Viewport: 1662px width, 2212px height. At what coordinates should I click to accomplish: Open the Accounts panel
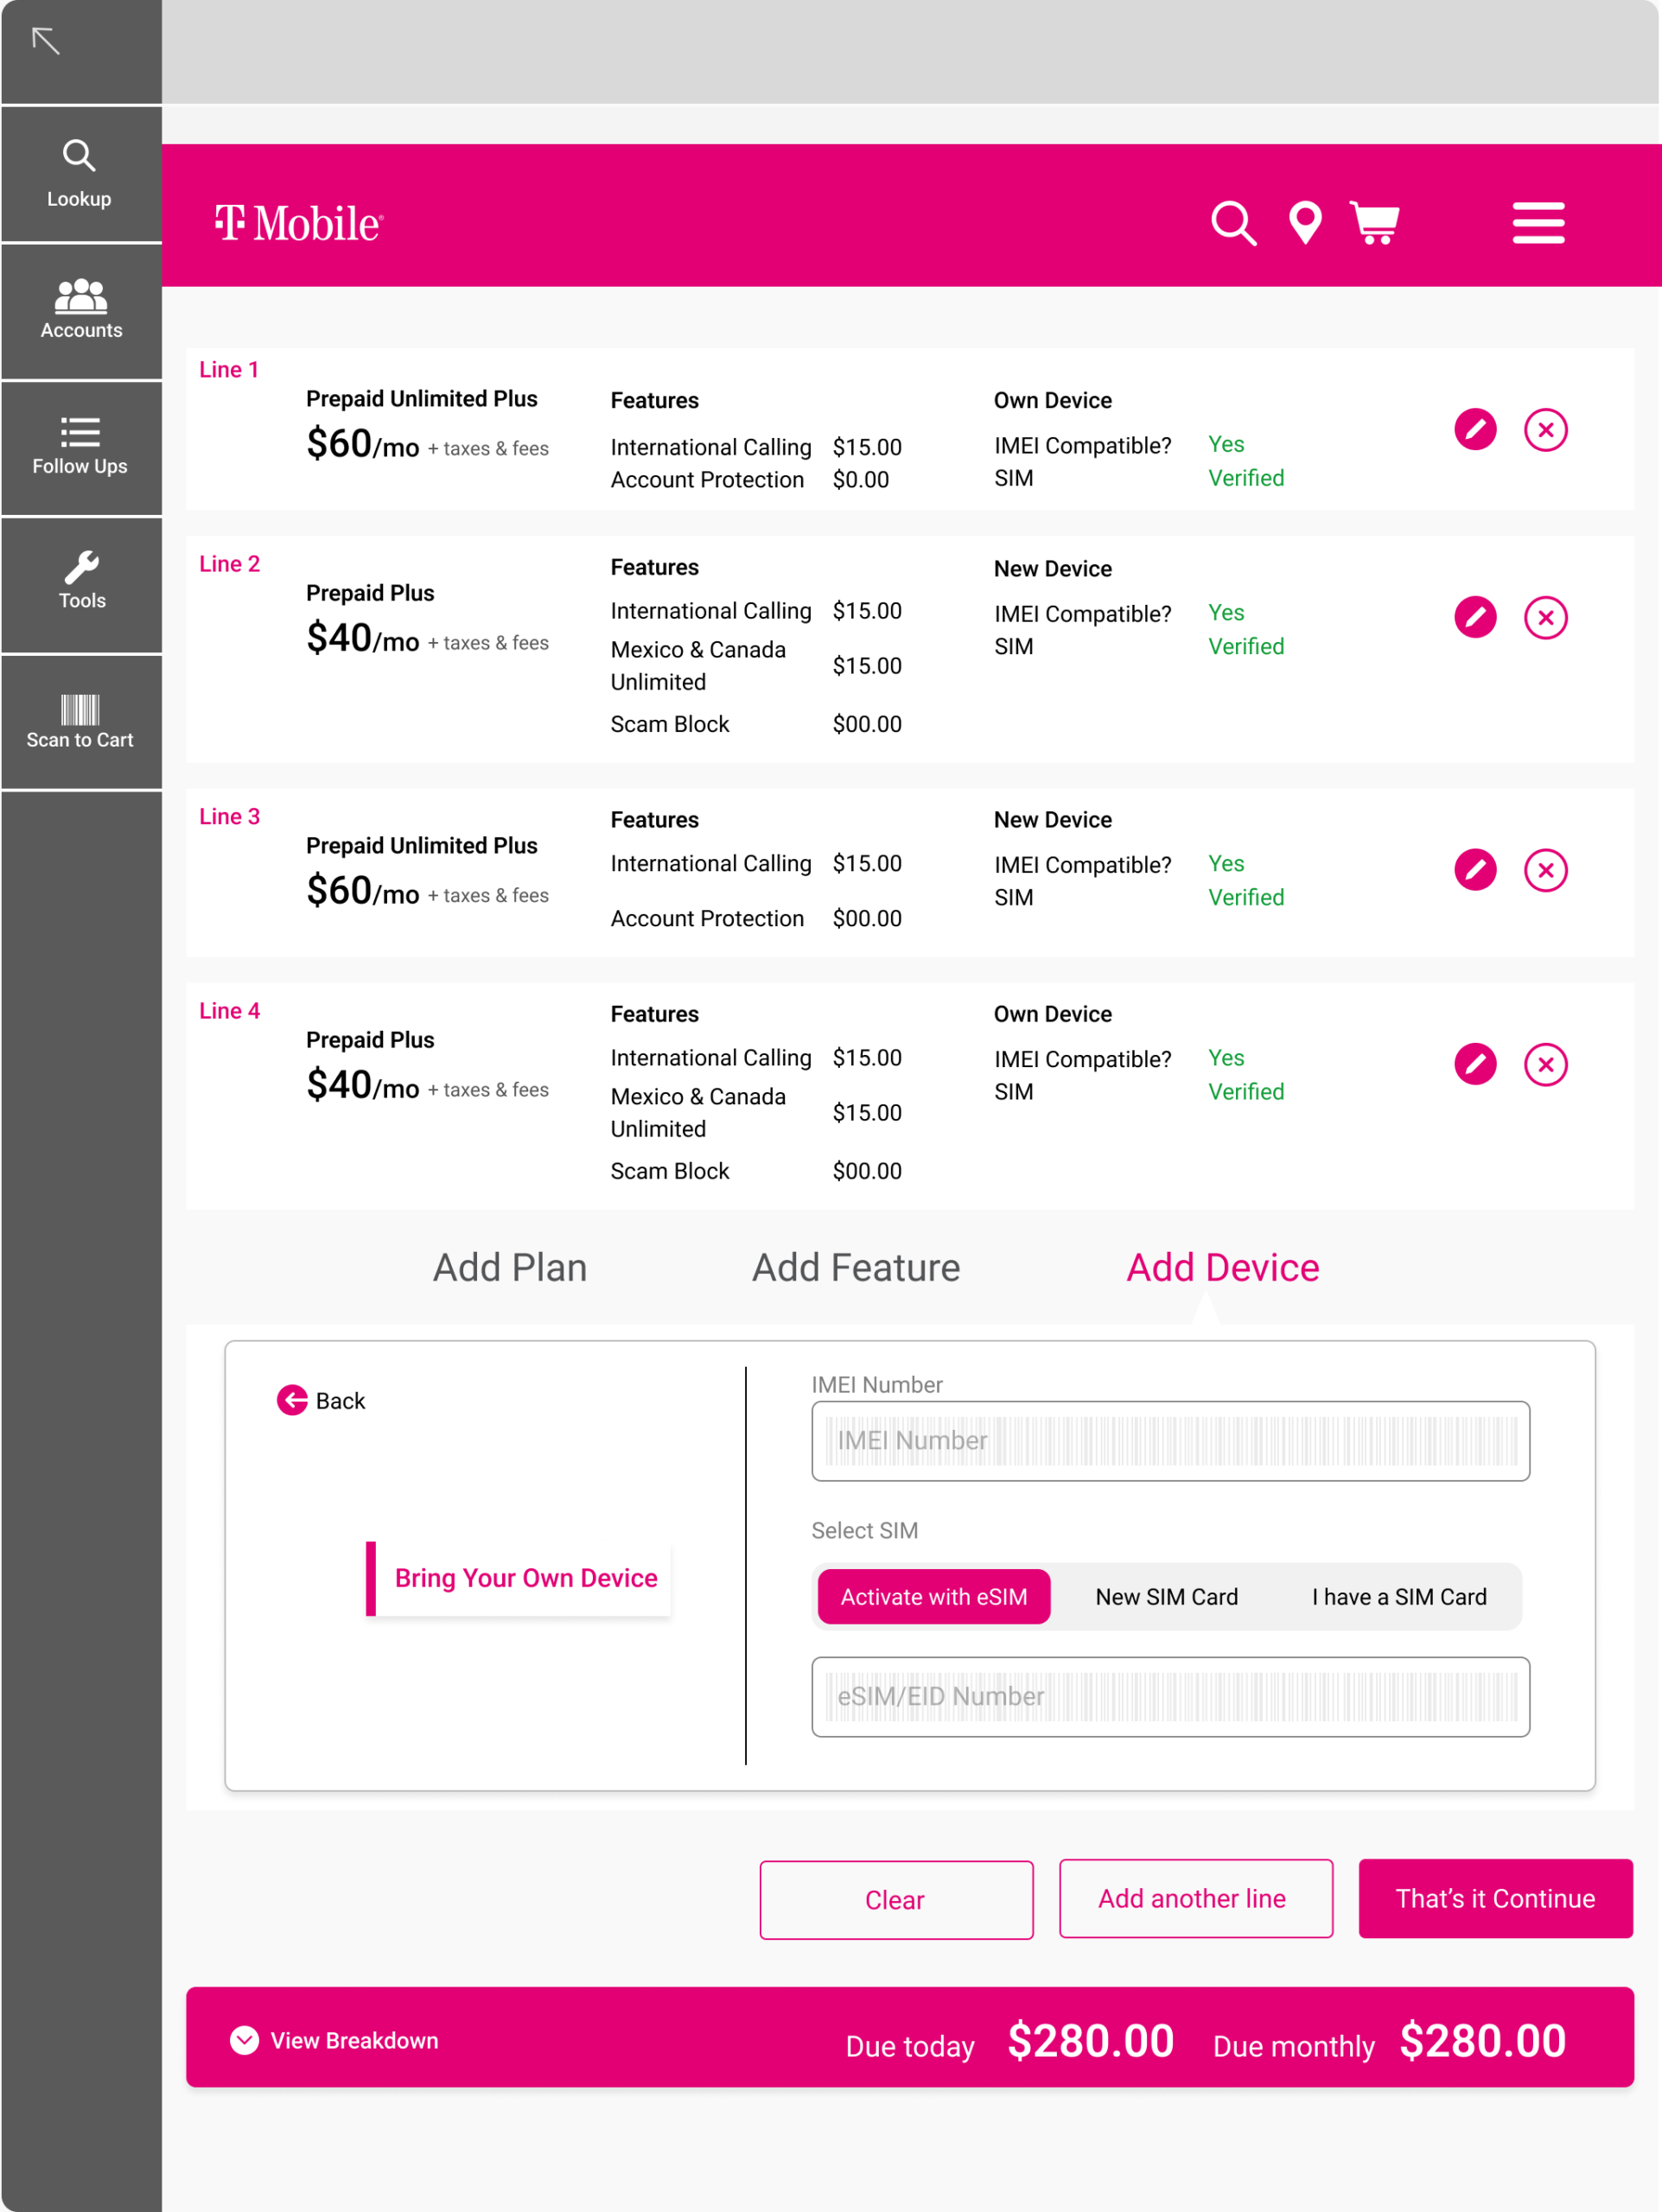pos(80,310)
